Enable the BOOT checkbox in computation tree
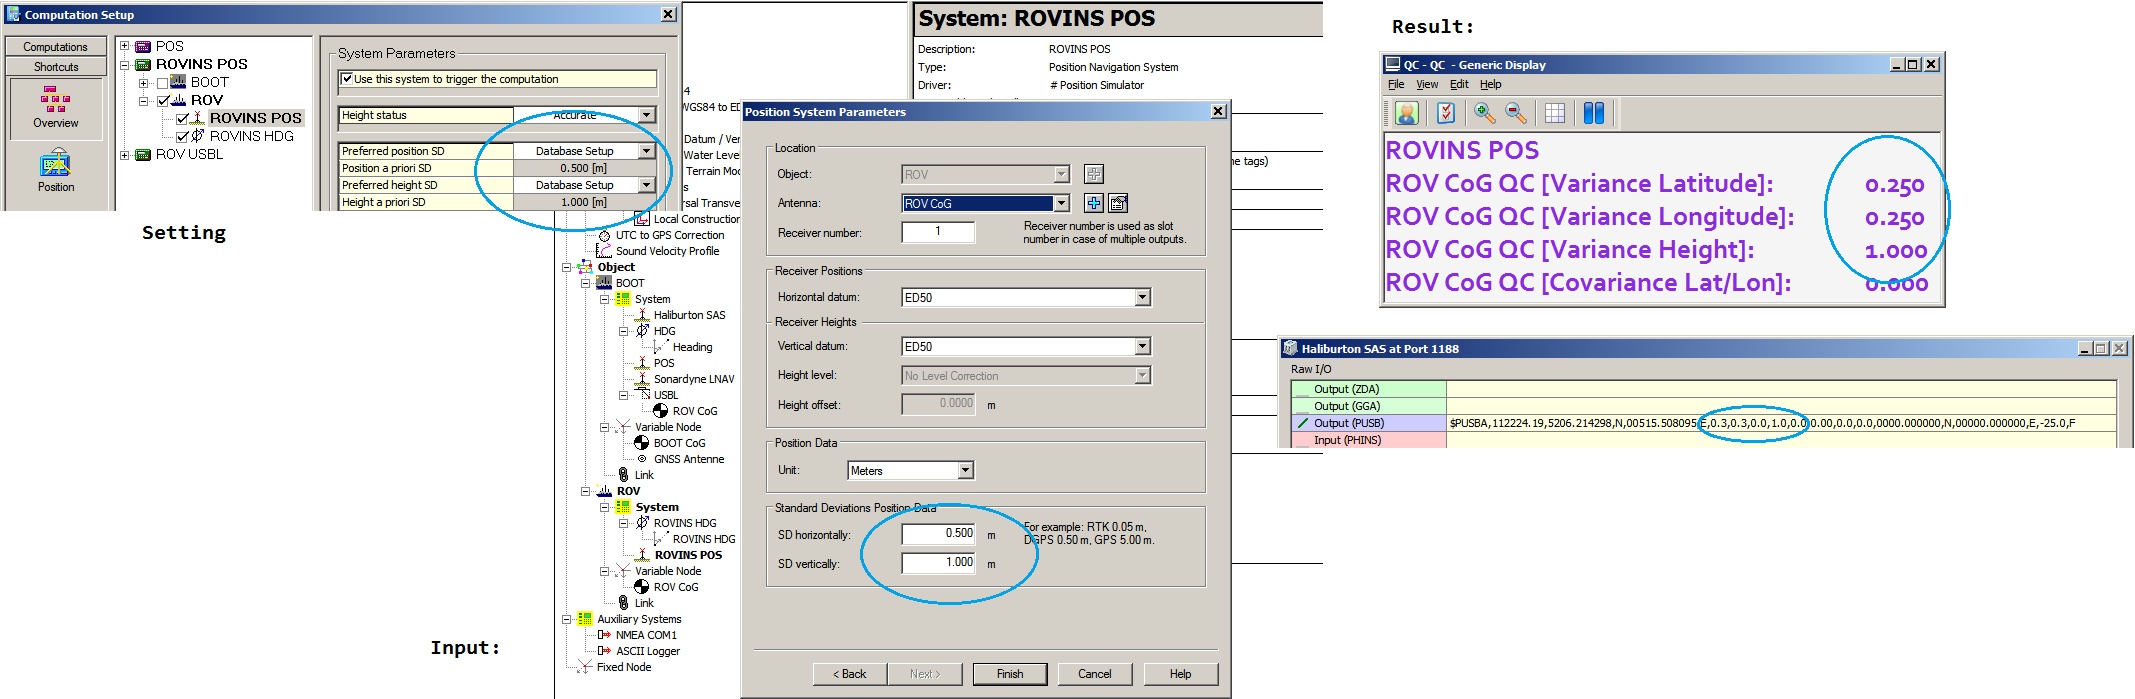The width and height of the screenshot is (2135, 699). tap(163, 83)
